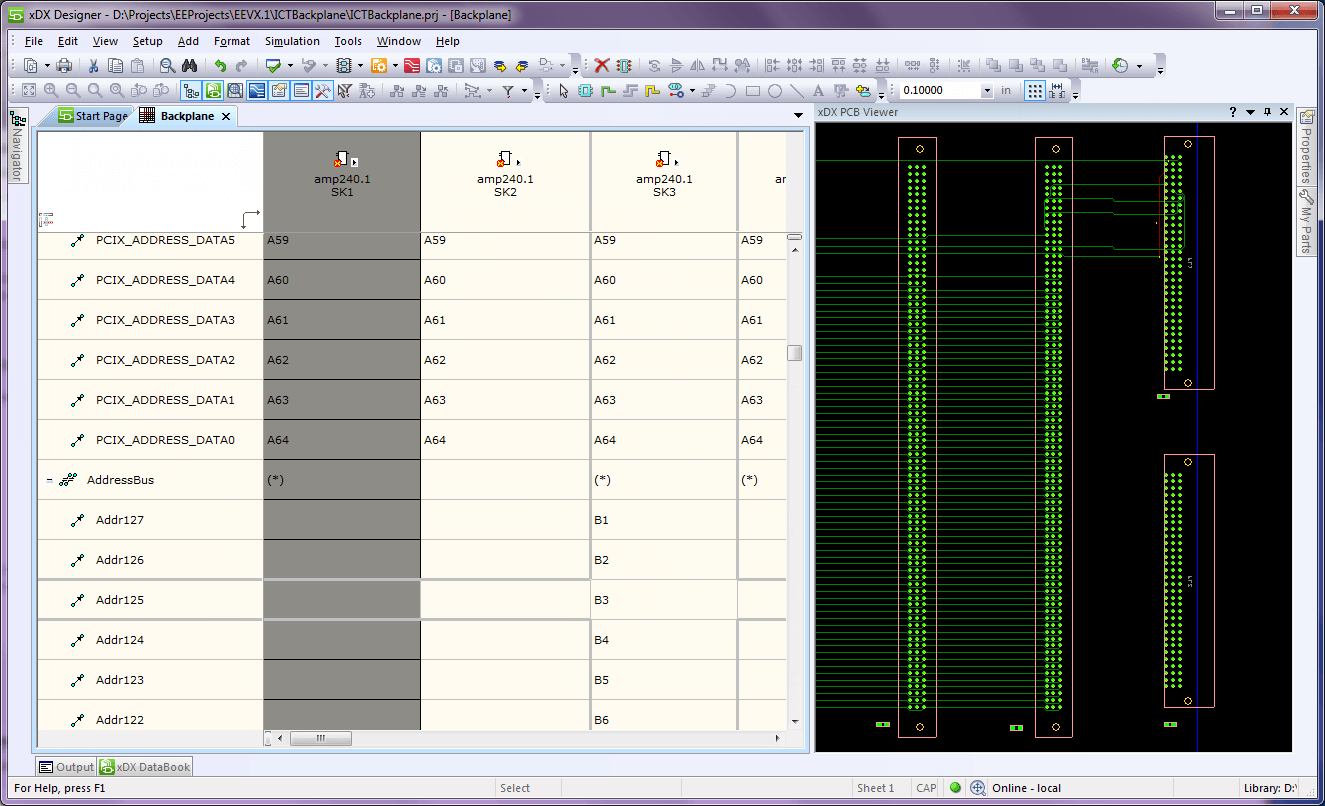The image size is (1325, 806).
Task: Print the Backplane document
Action: 62,65
